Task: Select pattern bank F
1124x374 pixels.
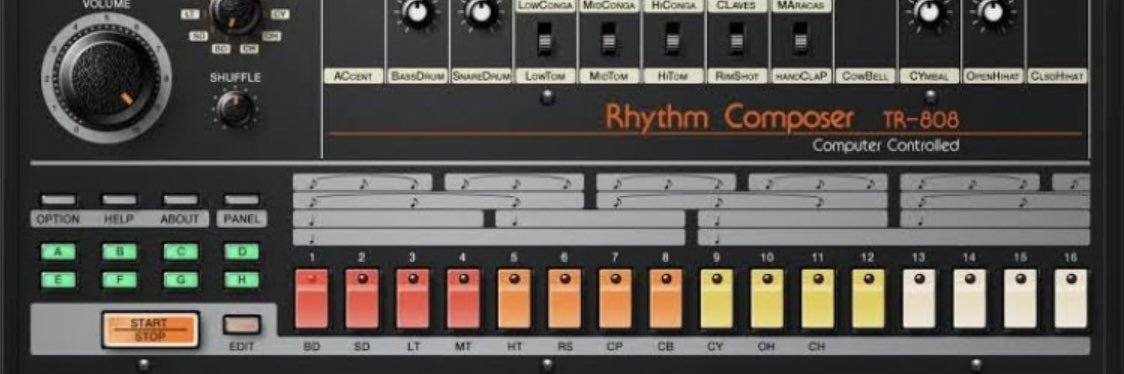Action: point(119,279)
